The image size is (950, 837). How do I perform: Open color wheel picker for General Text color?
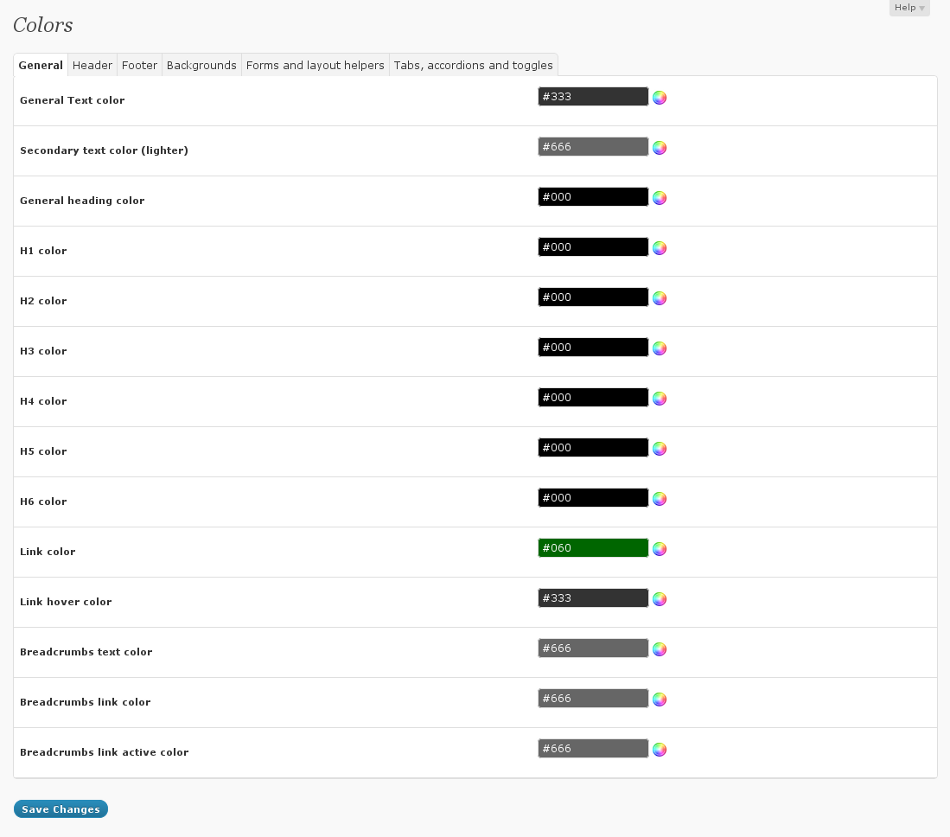[659, 98]
